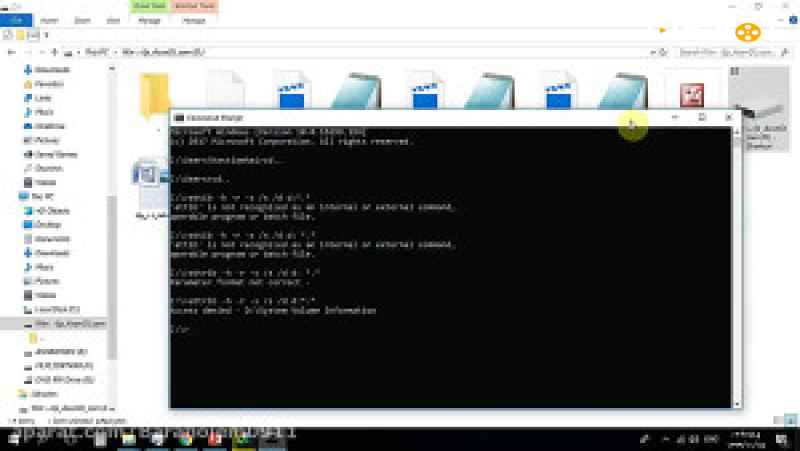Image resolution: width=800 pixels, height=451 pixels.
Task: Open Downloads in Quick access sidebar
Action: pos(50,70)
